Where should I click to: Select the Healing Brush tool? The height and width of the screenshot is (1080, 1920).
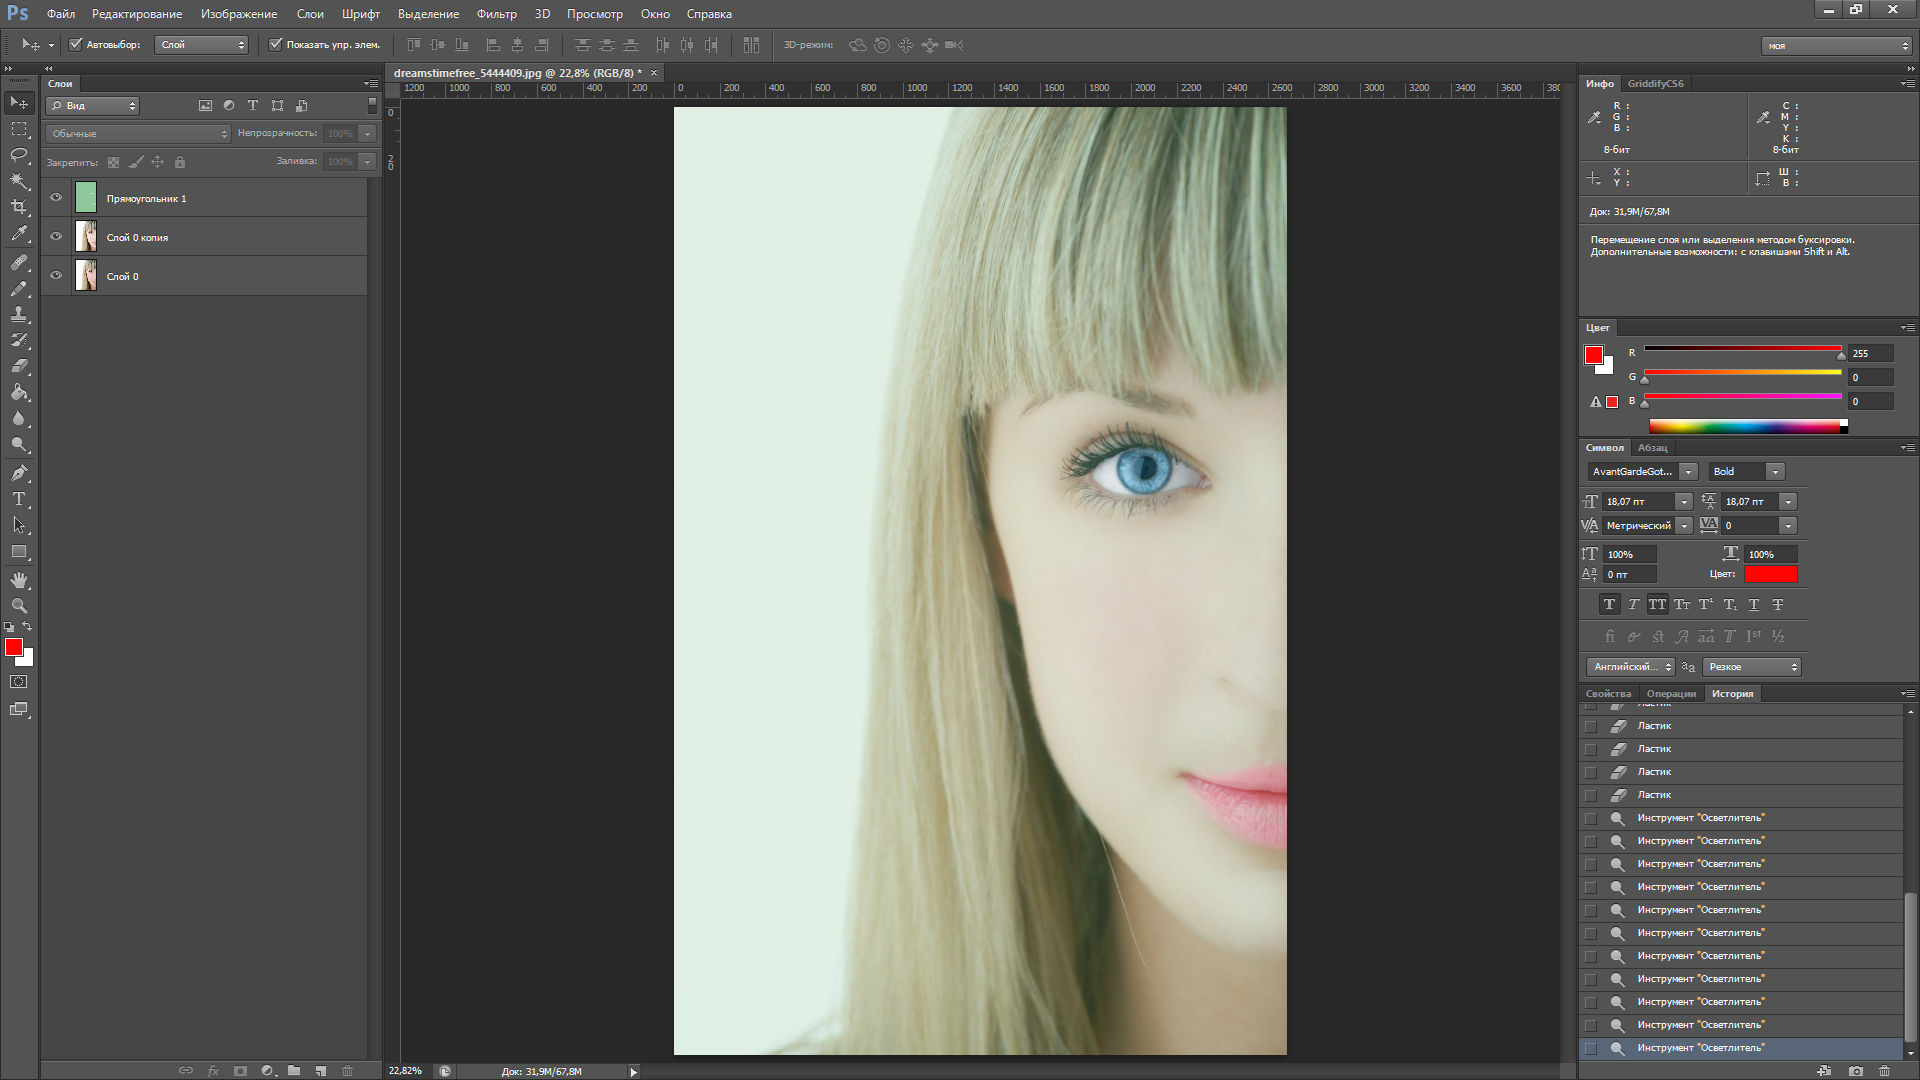click(19, 262)
